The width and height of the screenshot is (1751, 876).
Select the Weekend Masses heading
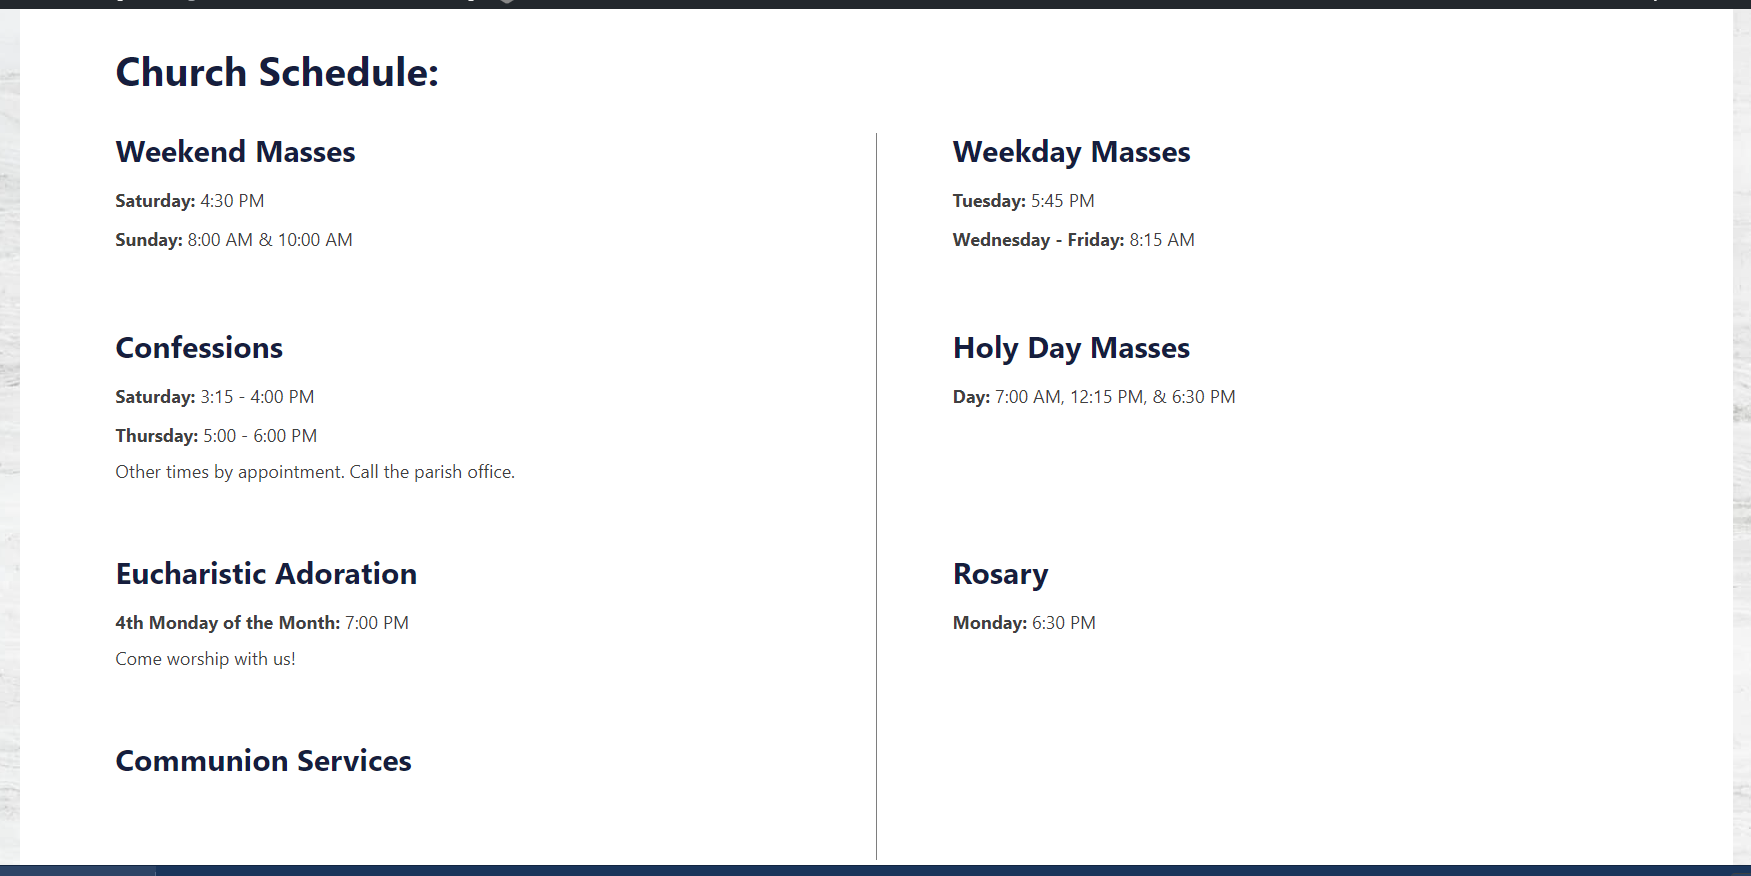point(235,152)
